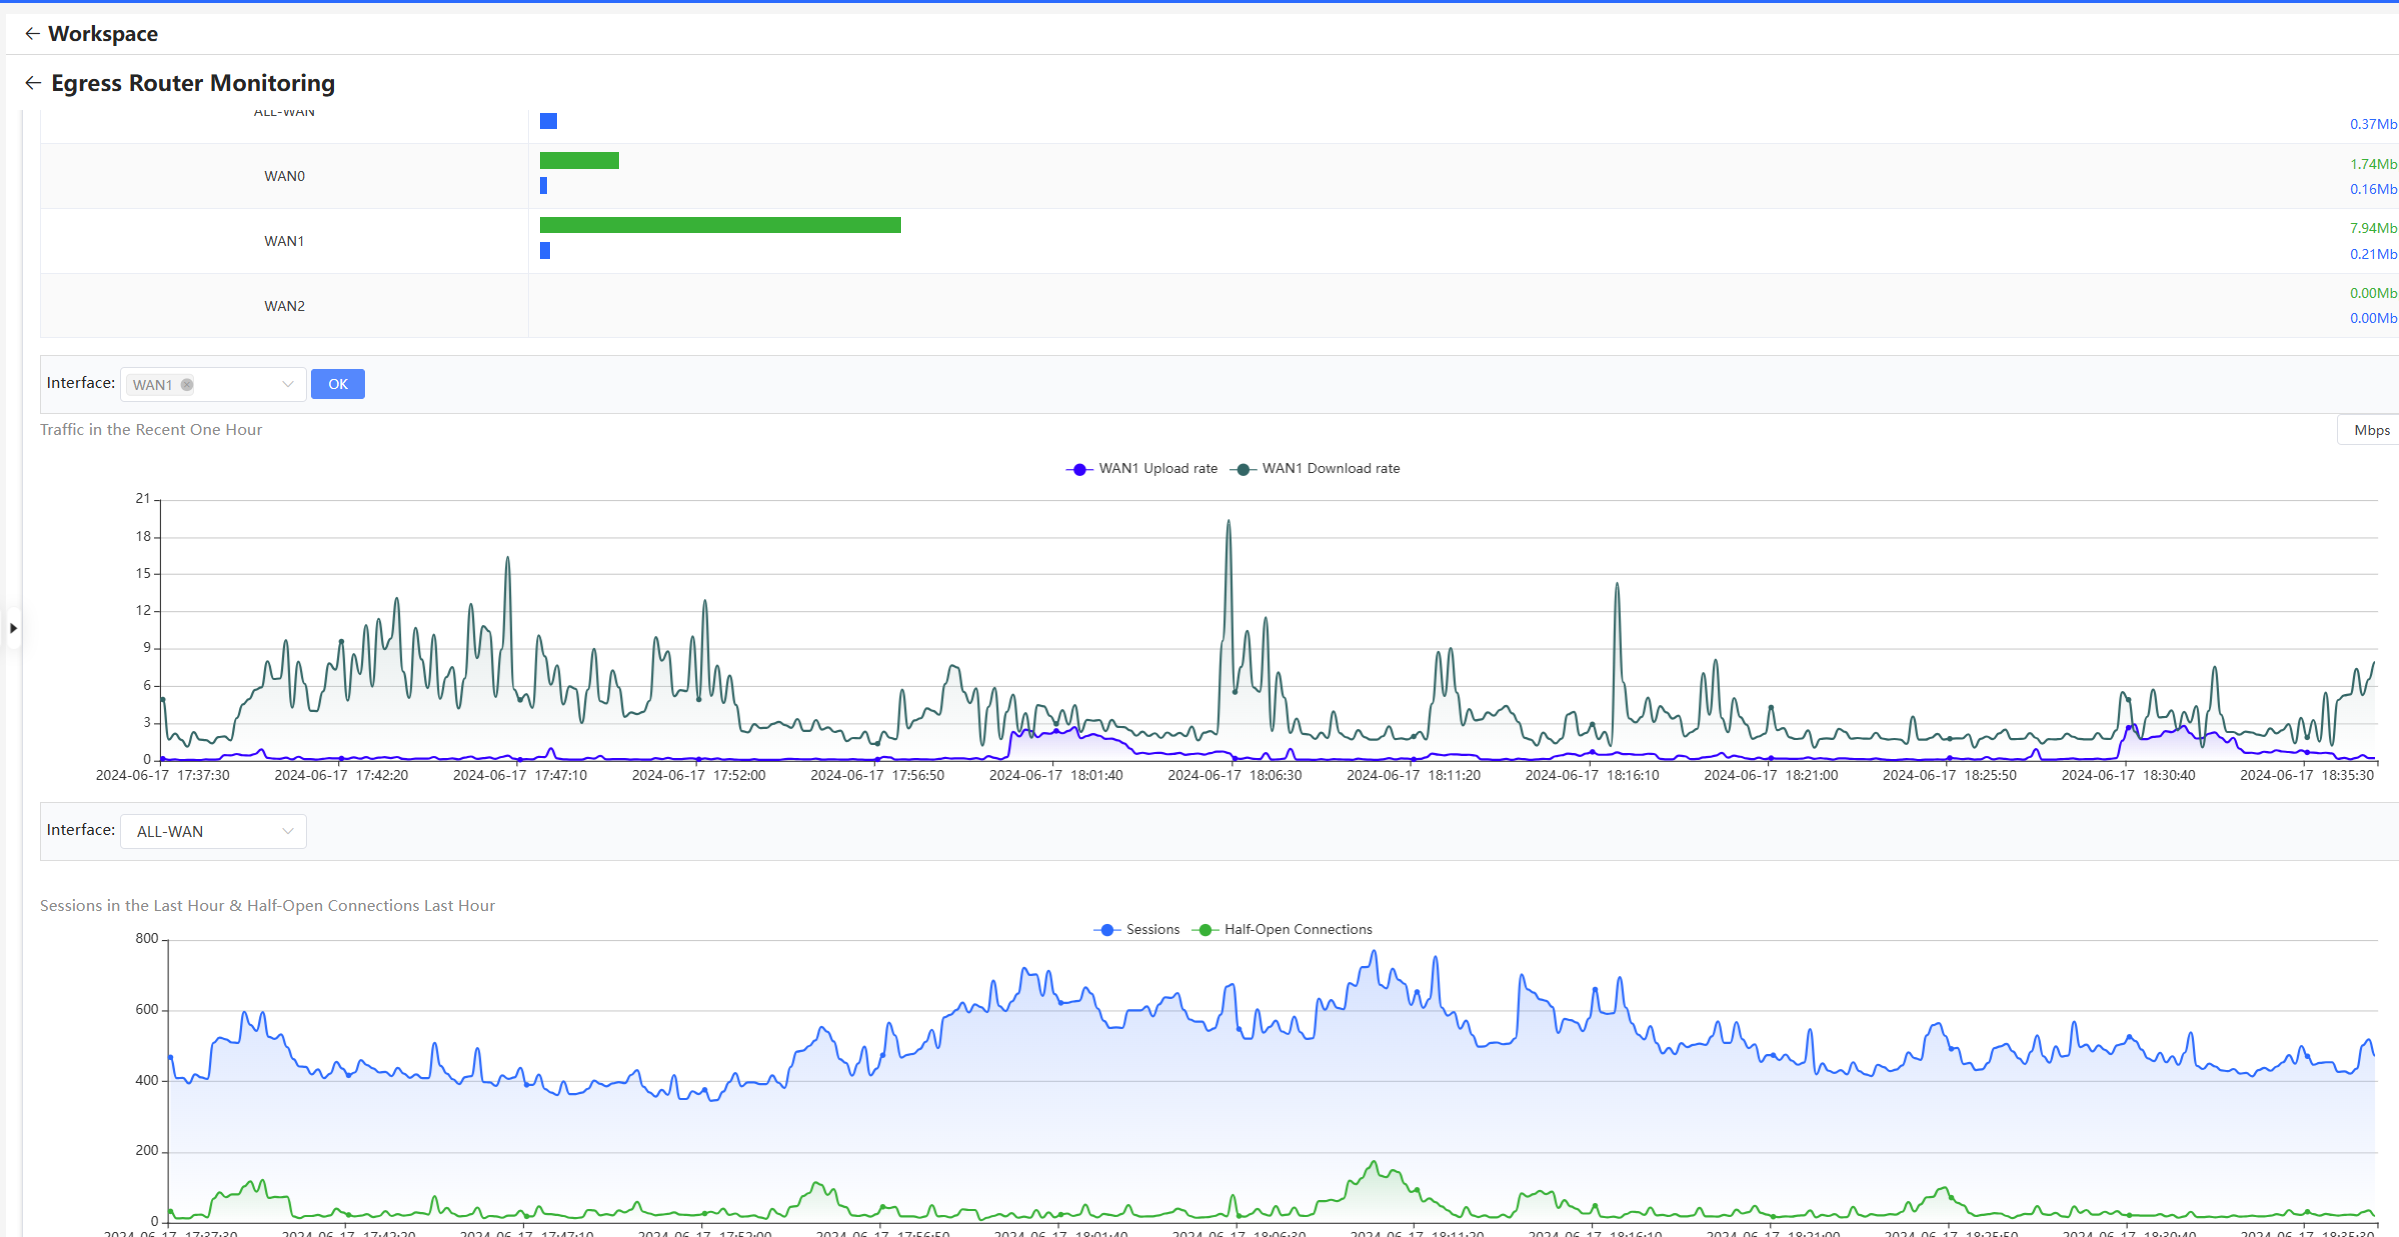Screen dimensions: 2399x1237
Task: Click the Workspace title text
Action: 103,34
